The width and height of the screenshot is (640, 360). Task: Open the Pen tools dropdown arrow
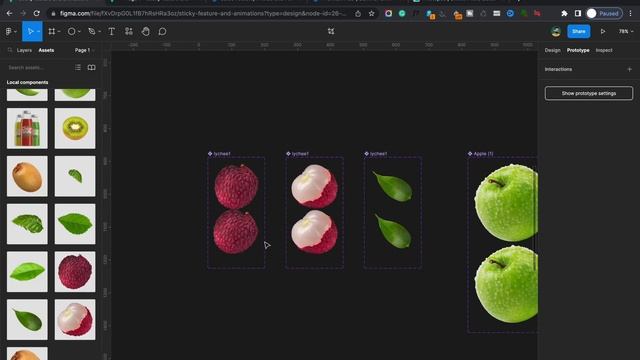coord(100,31)
